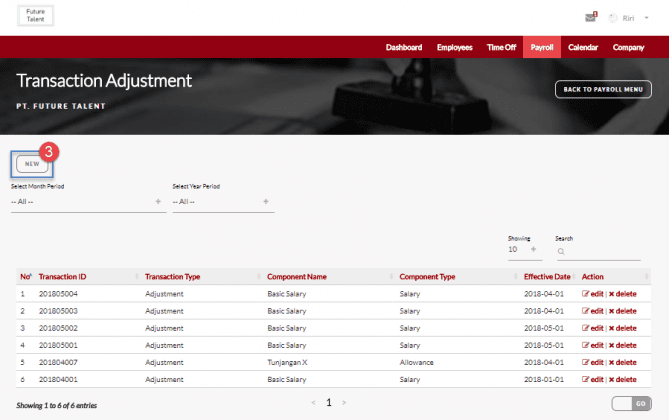Expand the Select Month Period dropdown
This screenshot has width=669, height=420.
pyautogui.click(x=85, y=201)
